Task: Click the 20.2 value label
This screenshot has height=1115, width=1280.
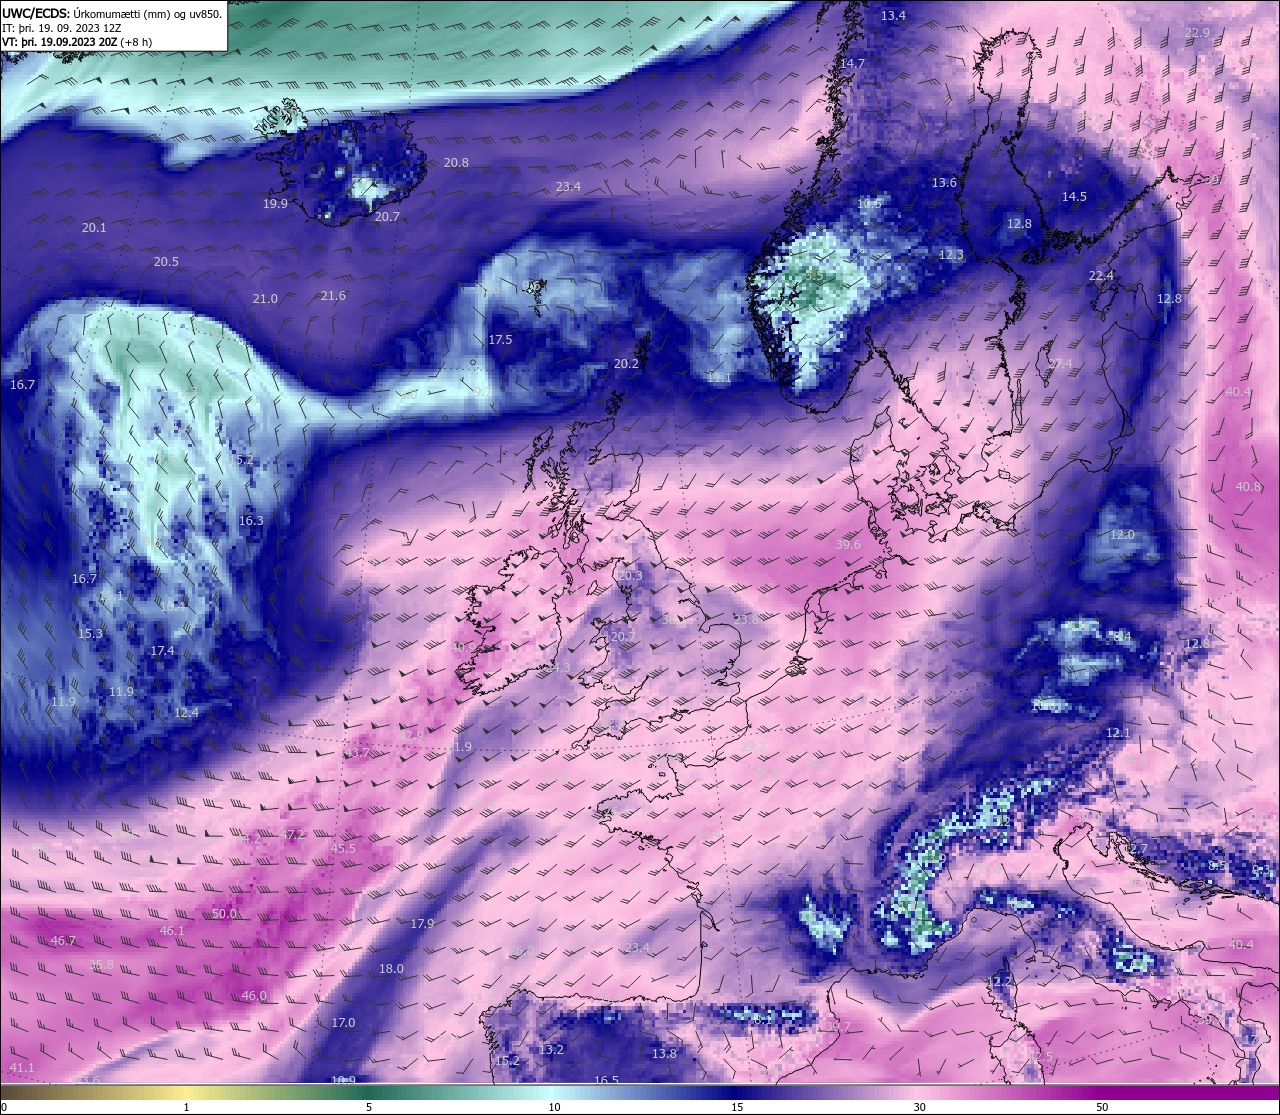Action: [626, 364]
